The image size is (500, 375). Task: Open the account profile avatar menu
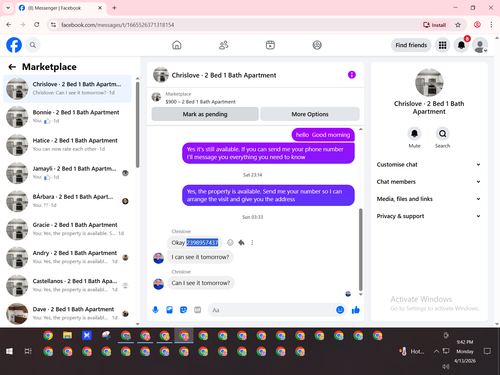[480, 45]
